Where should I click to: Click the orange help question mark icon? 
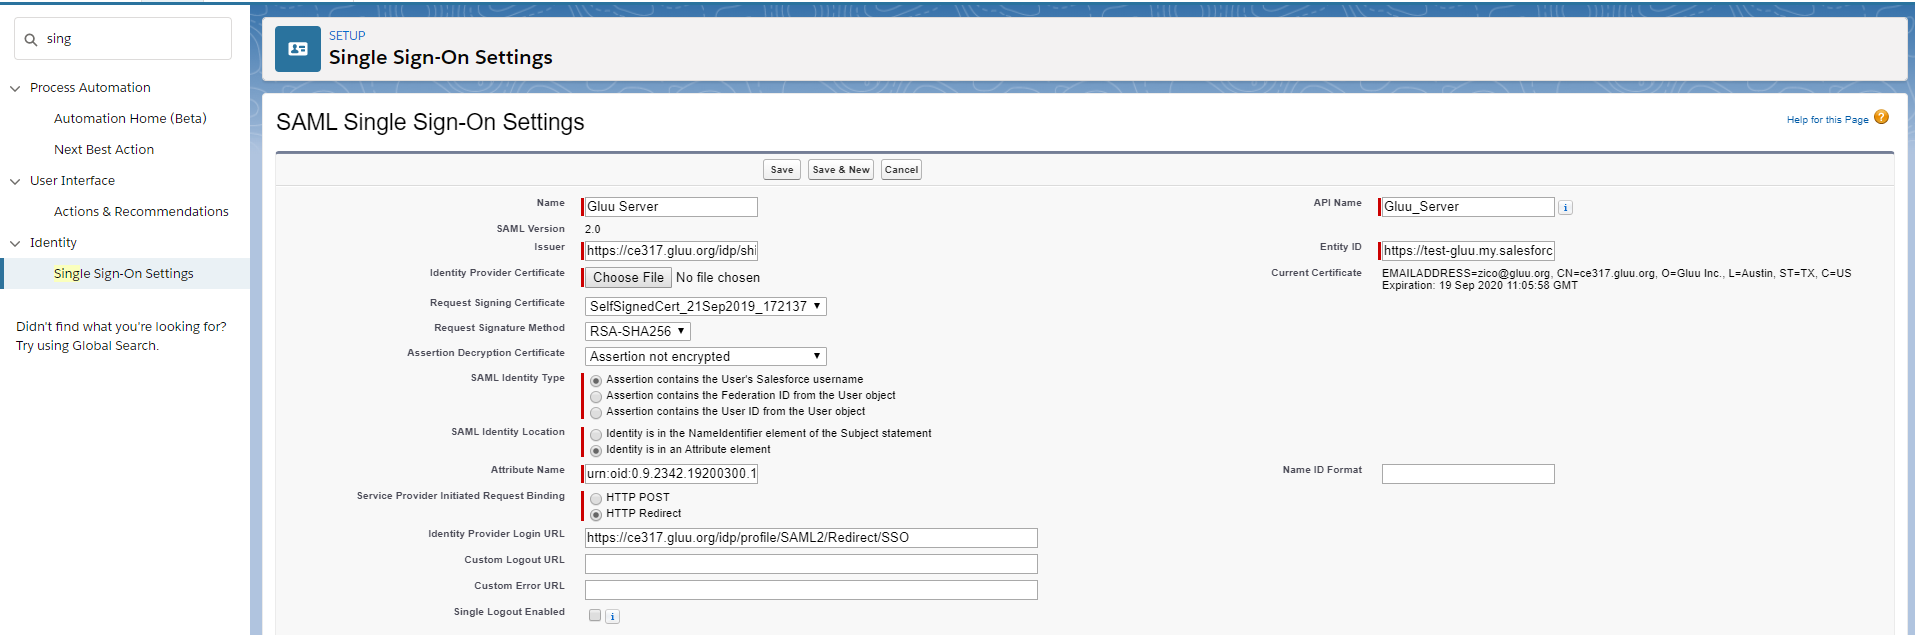click(x=1881, y=117)
